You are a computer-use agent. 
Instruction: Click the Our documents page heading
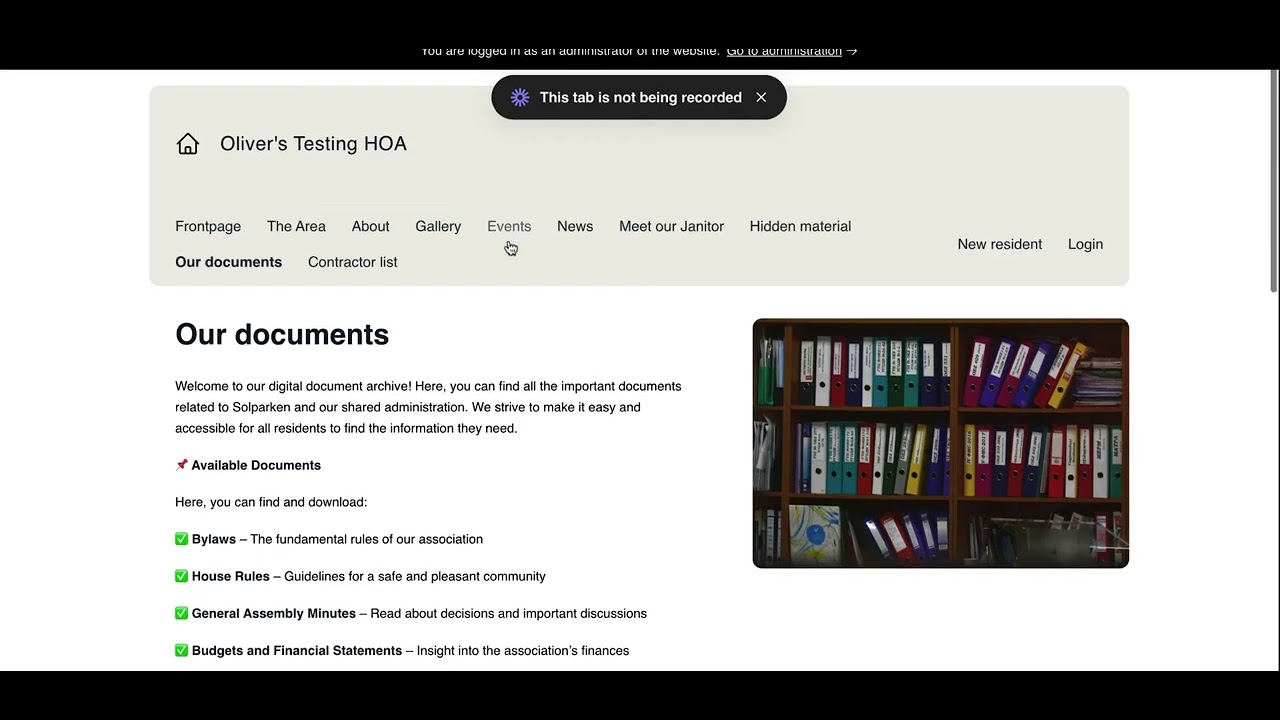pyautogui.click(x=282, y=334)
